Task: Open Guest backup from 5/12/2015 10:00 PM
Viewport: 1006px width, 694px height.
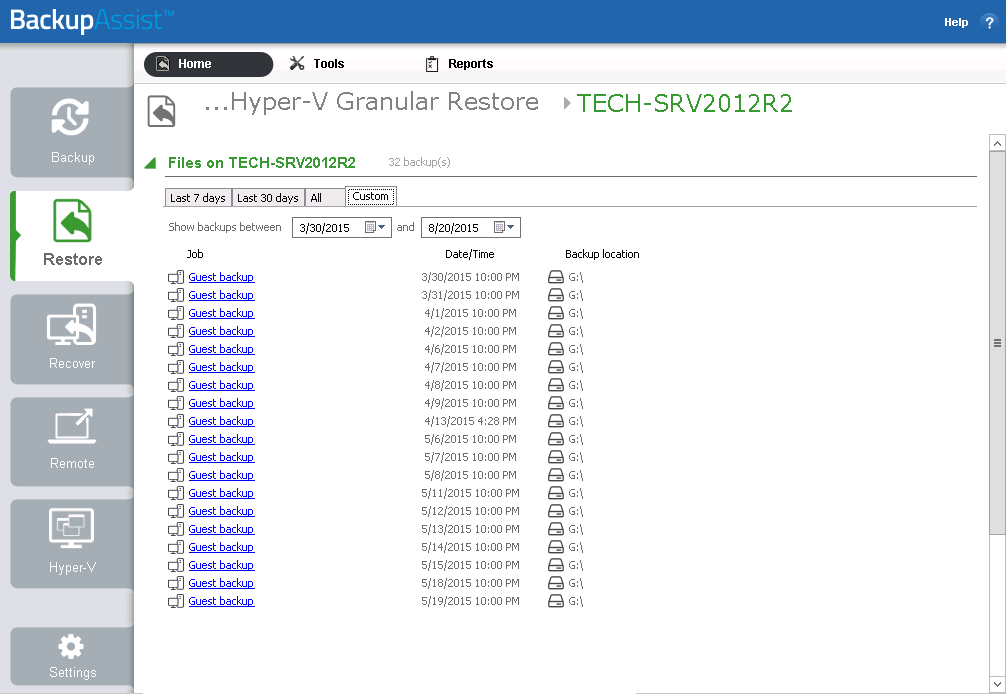Action: (x=221, y=511)
